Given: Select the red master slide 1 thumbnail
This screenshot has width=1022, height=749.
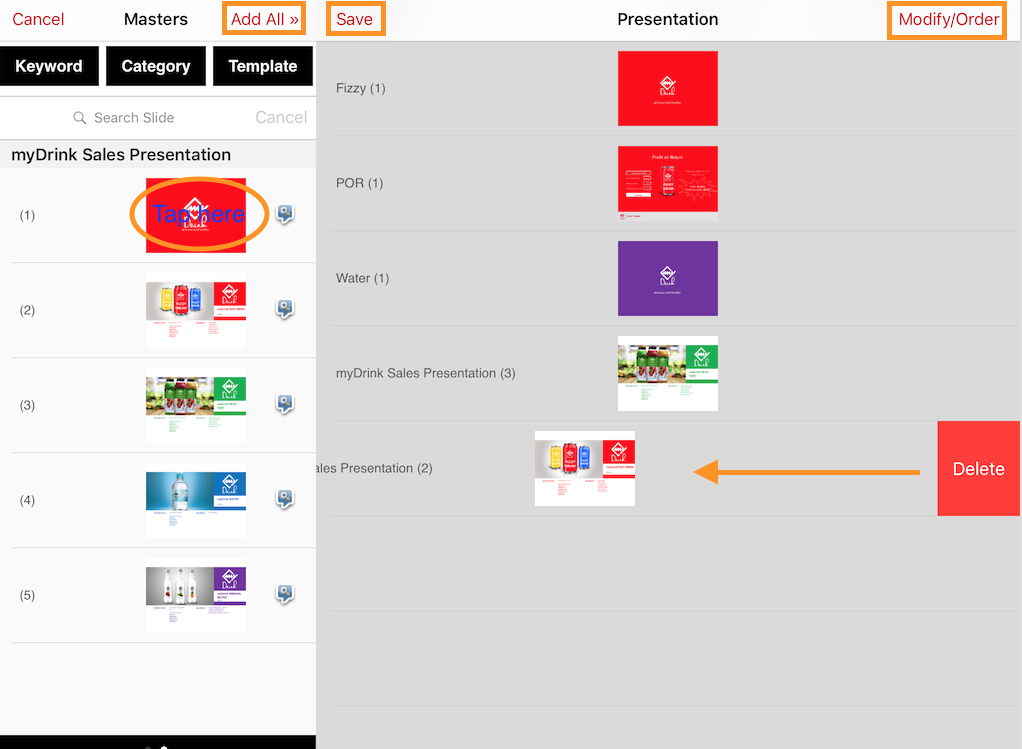Looking at the screenshot, I should pos(196,215).
